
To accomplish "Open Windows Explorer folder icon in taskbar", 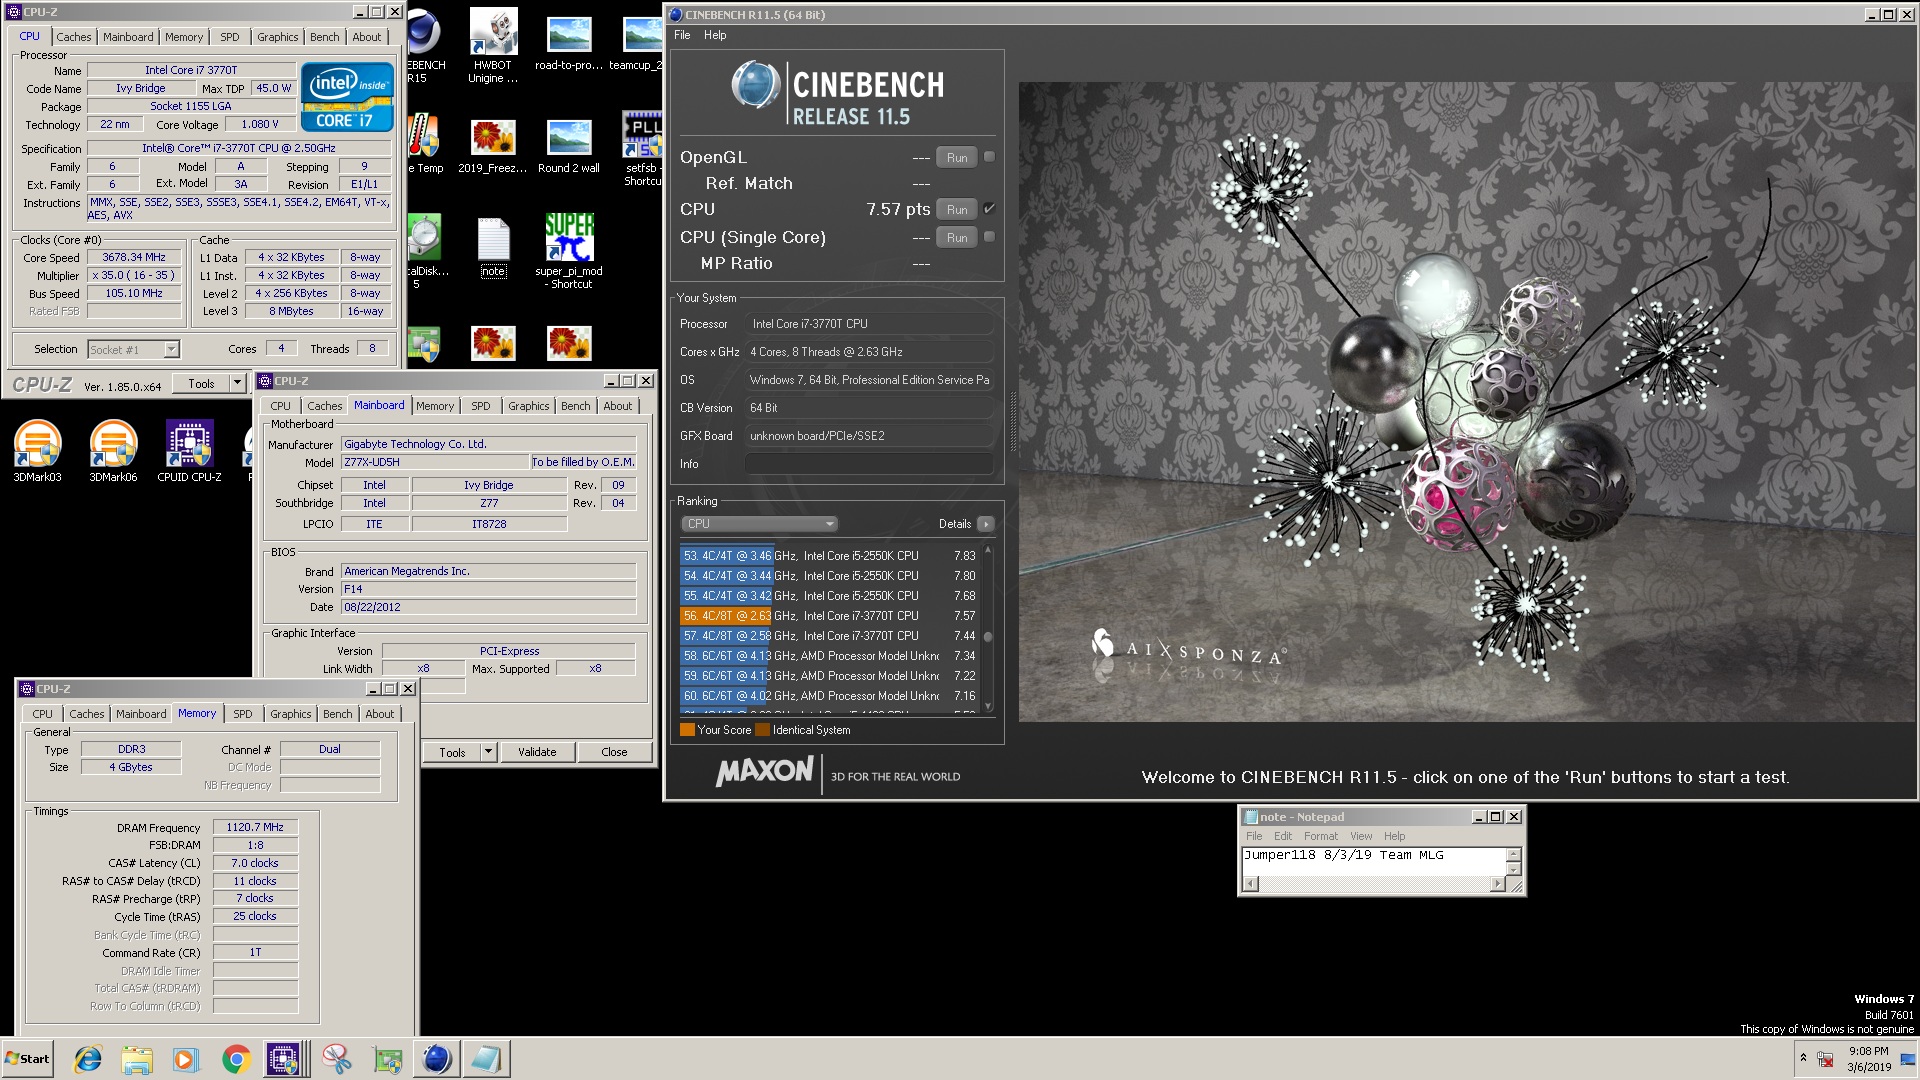I will click(x=137, y=1059).
